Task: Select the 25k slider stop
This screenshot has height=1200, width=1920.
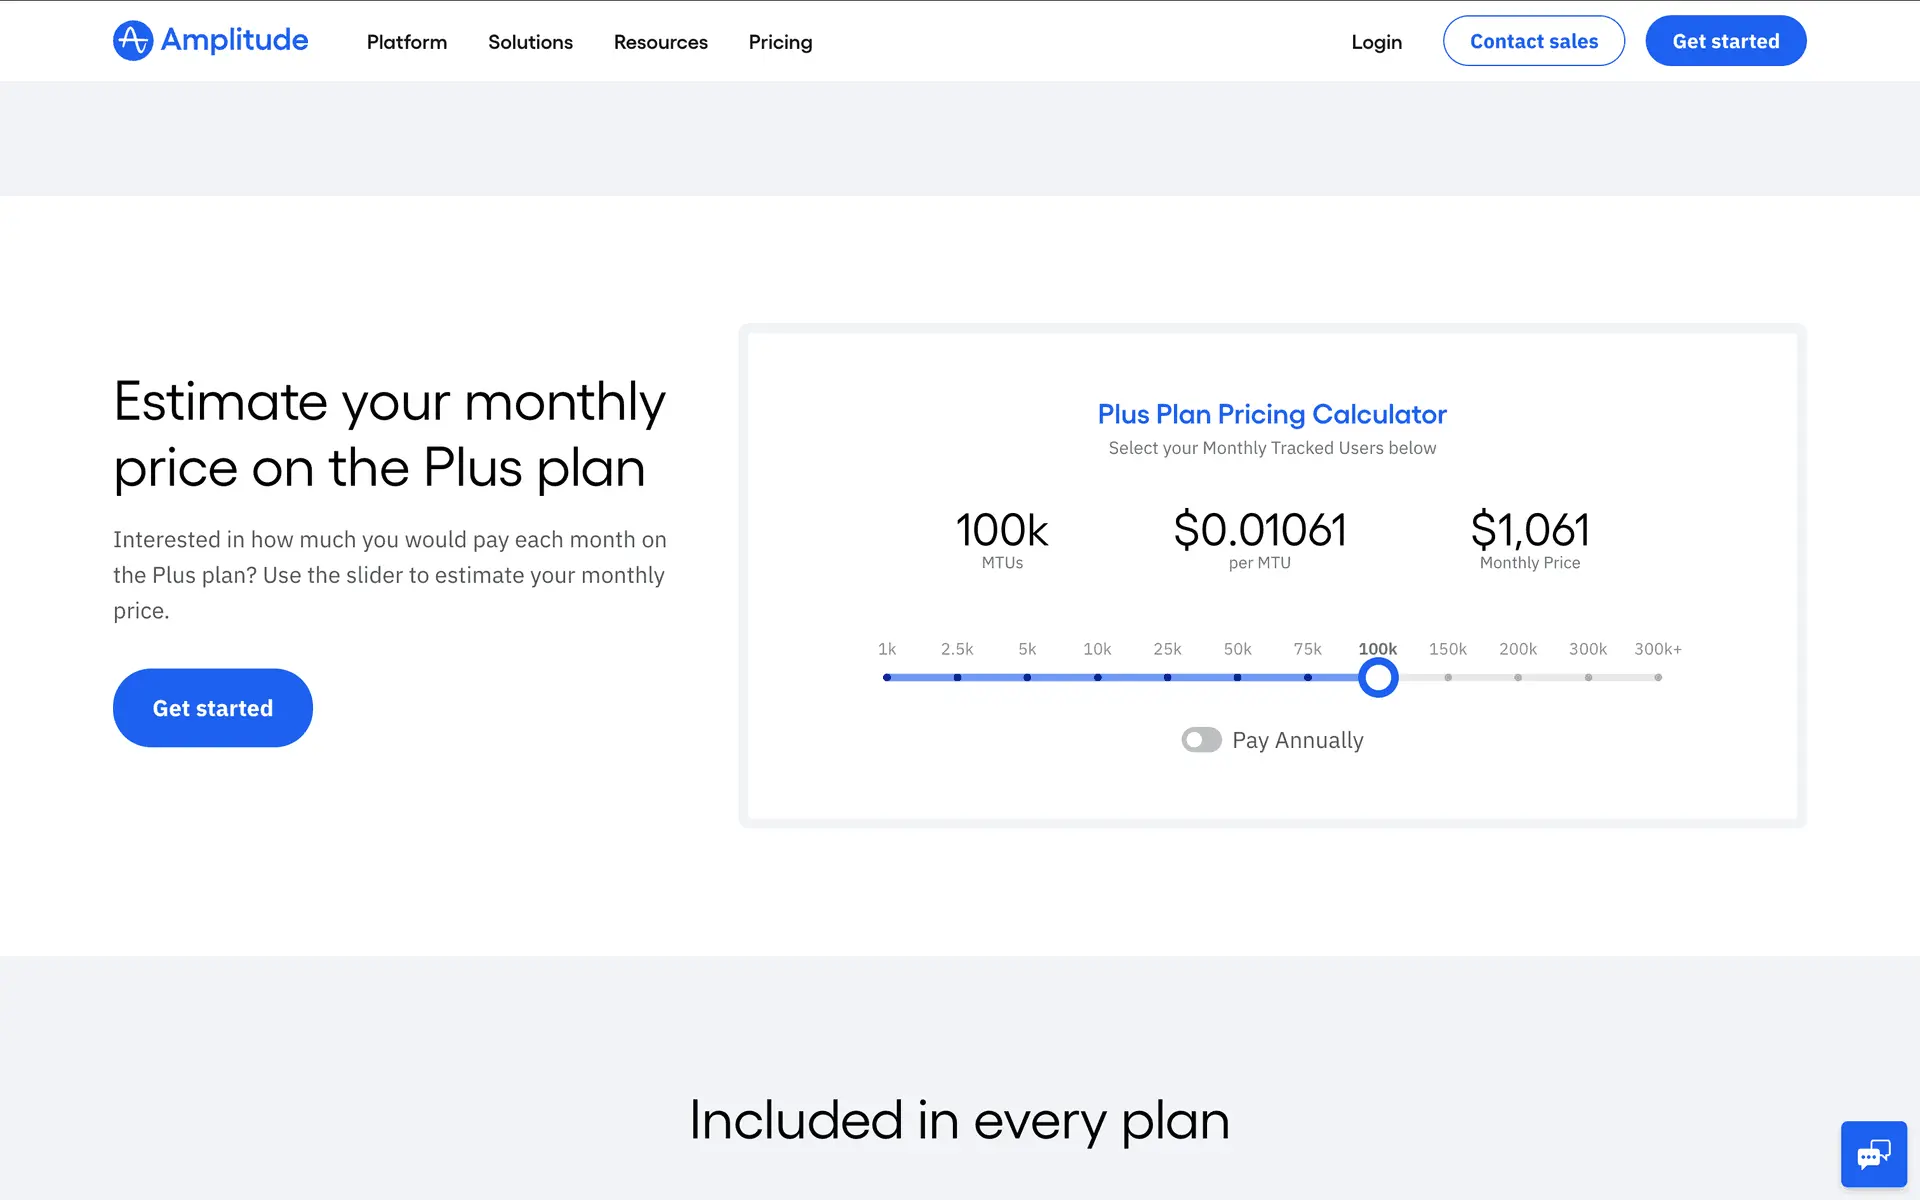Action: pyautogui.click(x=1167, y=678)
